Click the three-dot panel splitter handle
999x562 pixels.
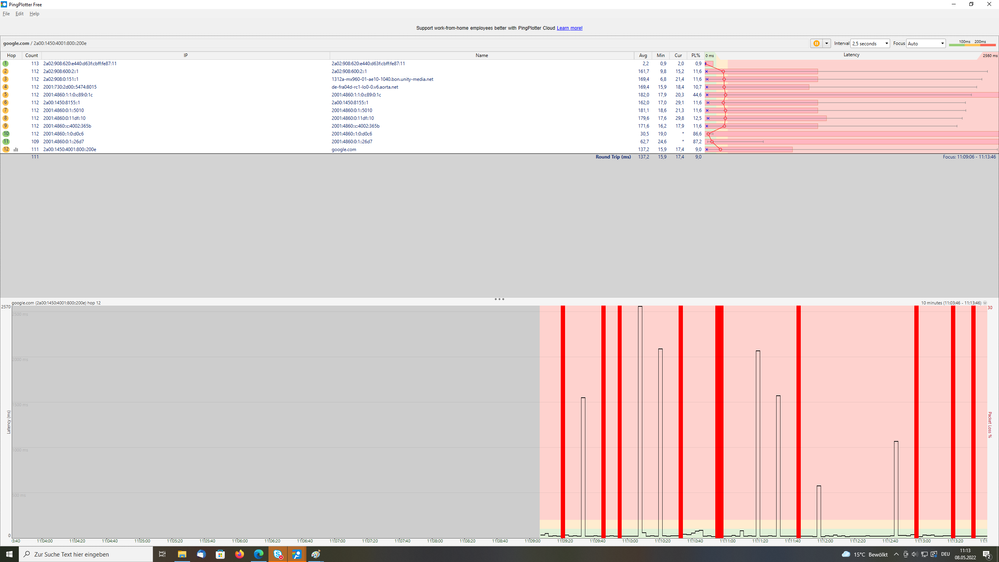point(500,299)
